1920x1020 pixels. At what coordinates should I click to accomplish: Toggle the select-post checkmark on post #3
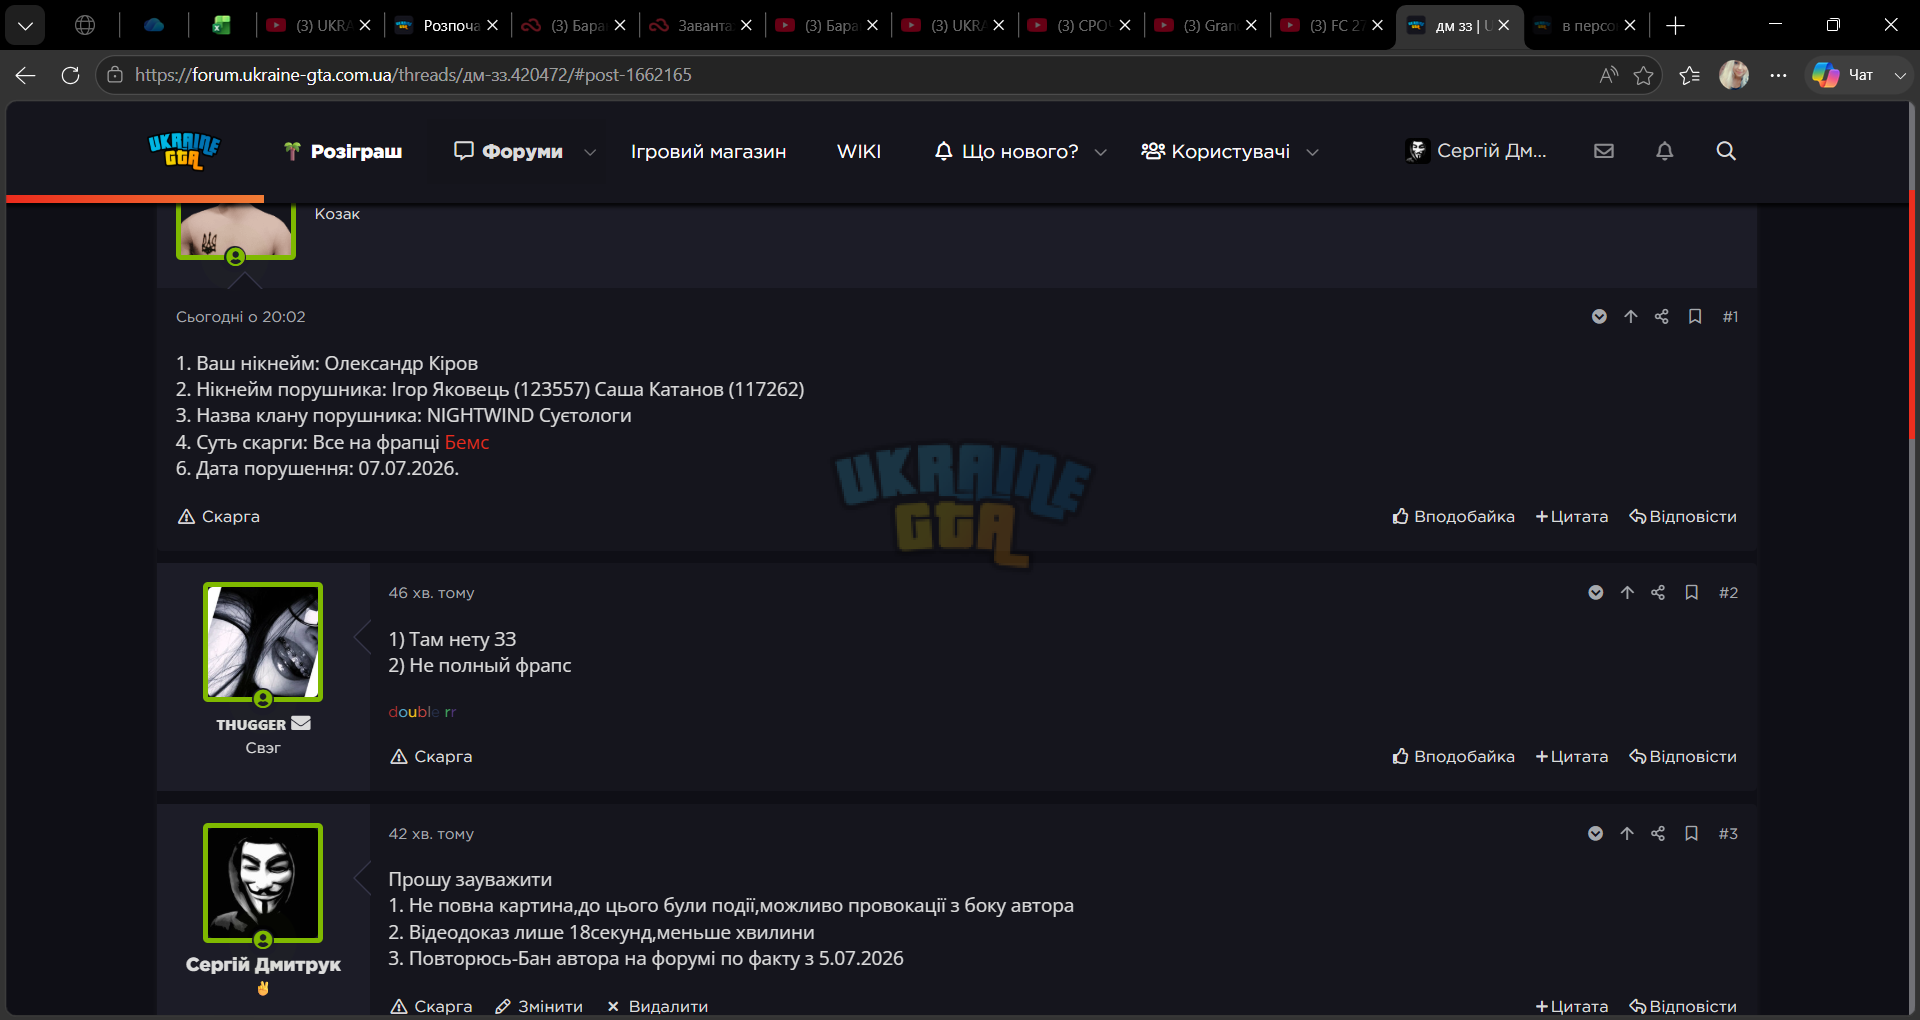click(x=1596, y=834)
